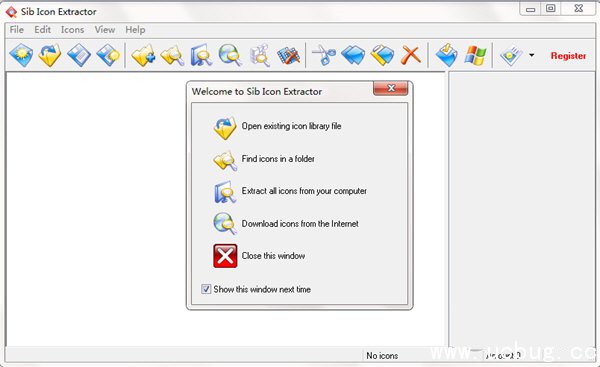Click the New icon library toolbar icon

coord(21,55)
